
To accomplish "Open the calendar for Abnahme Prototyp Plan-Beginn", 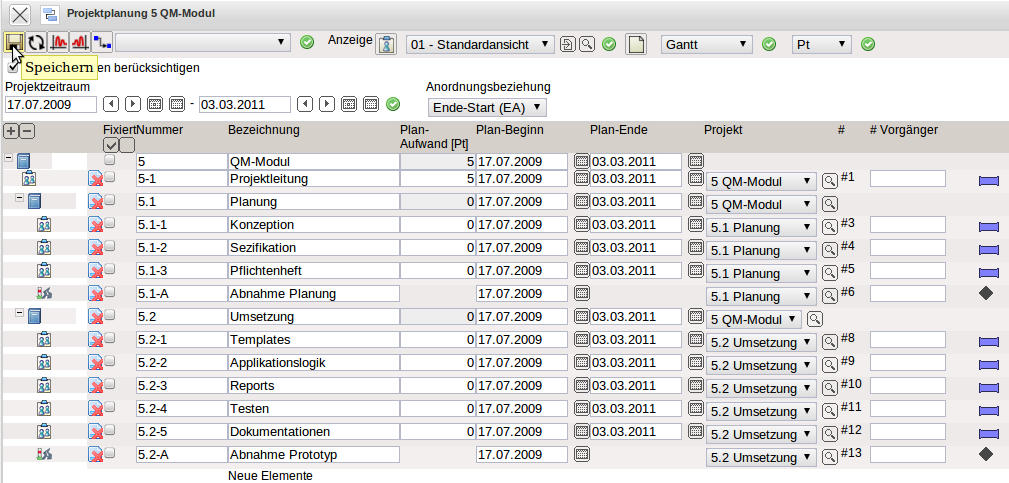I will 582,454.
